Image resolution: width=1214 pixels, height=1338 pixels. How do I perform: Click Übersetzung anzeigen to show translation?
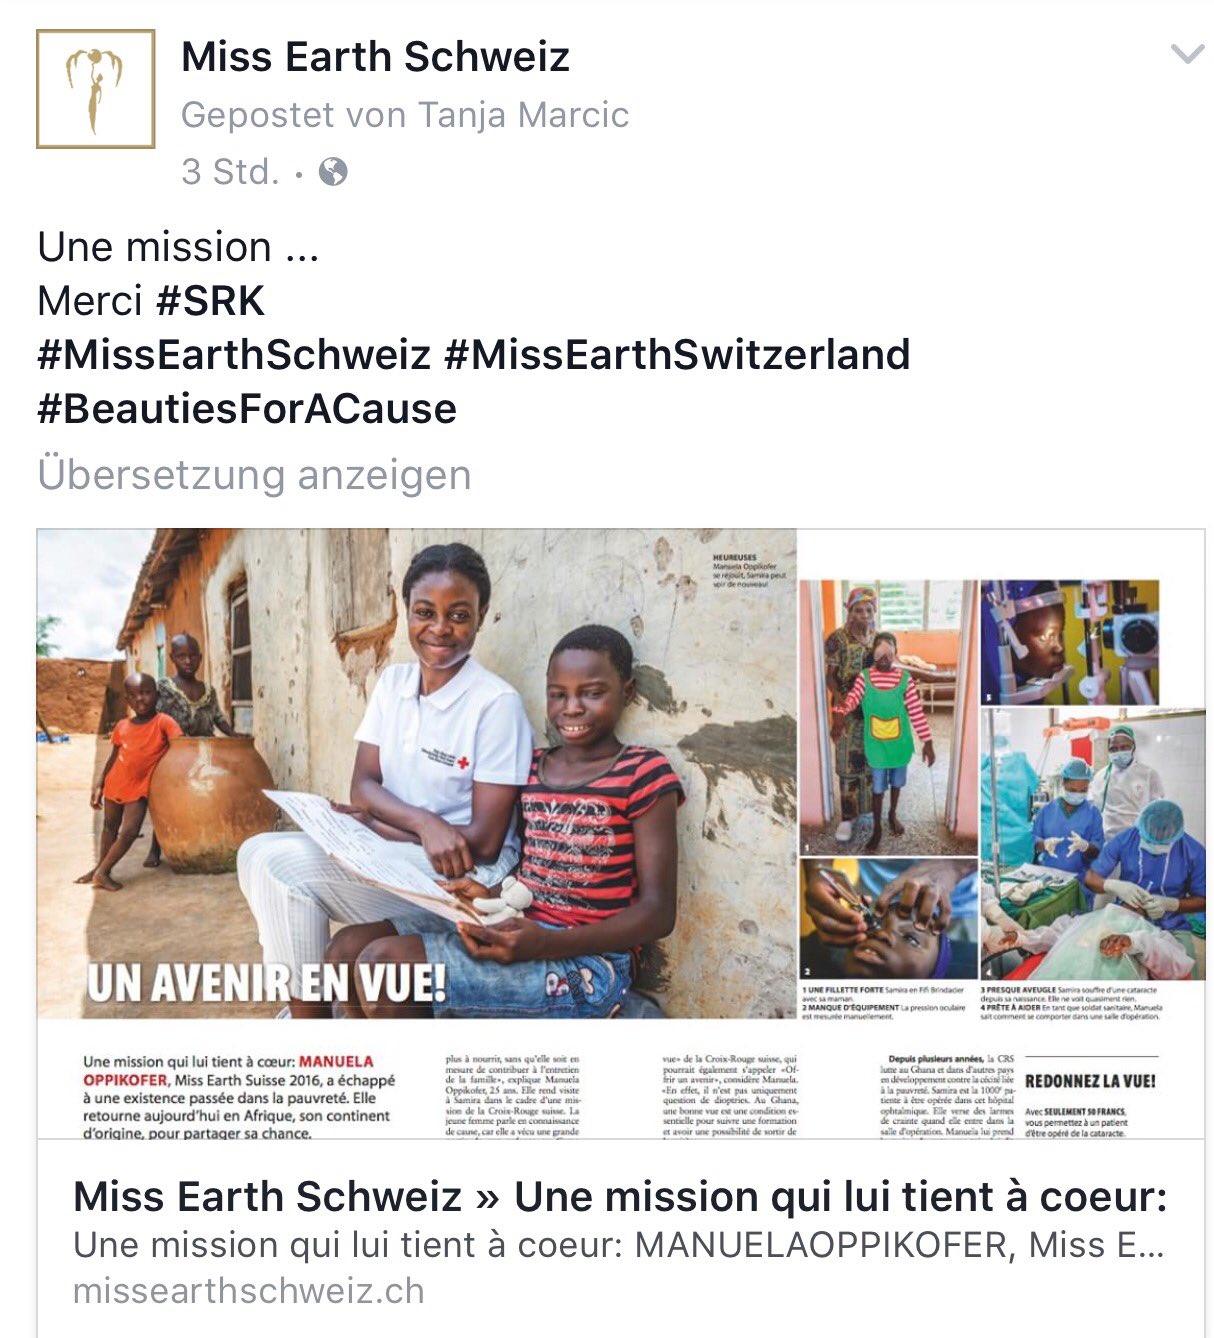[x=254, y=475]
